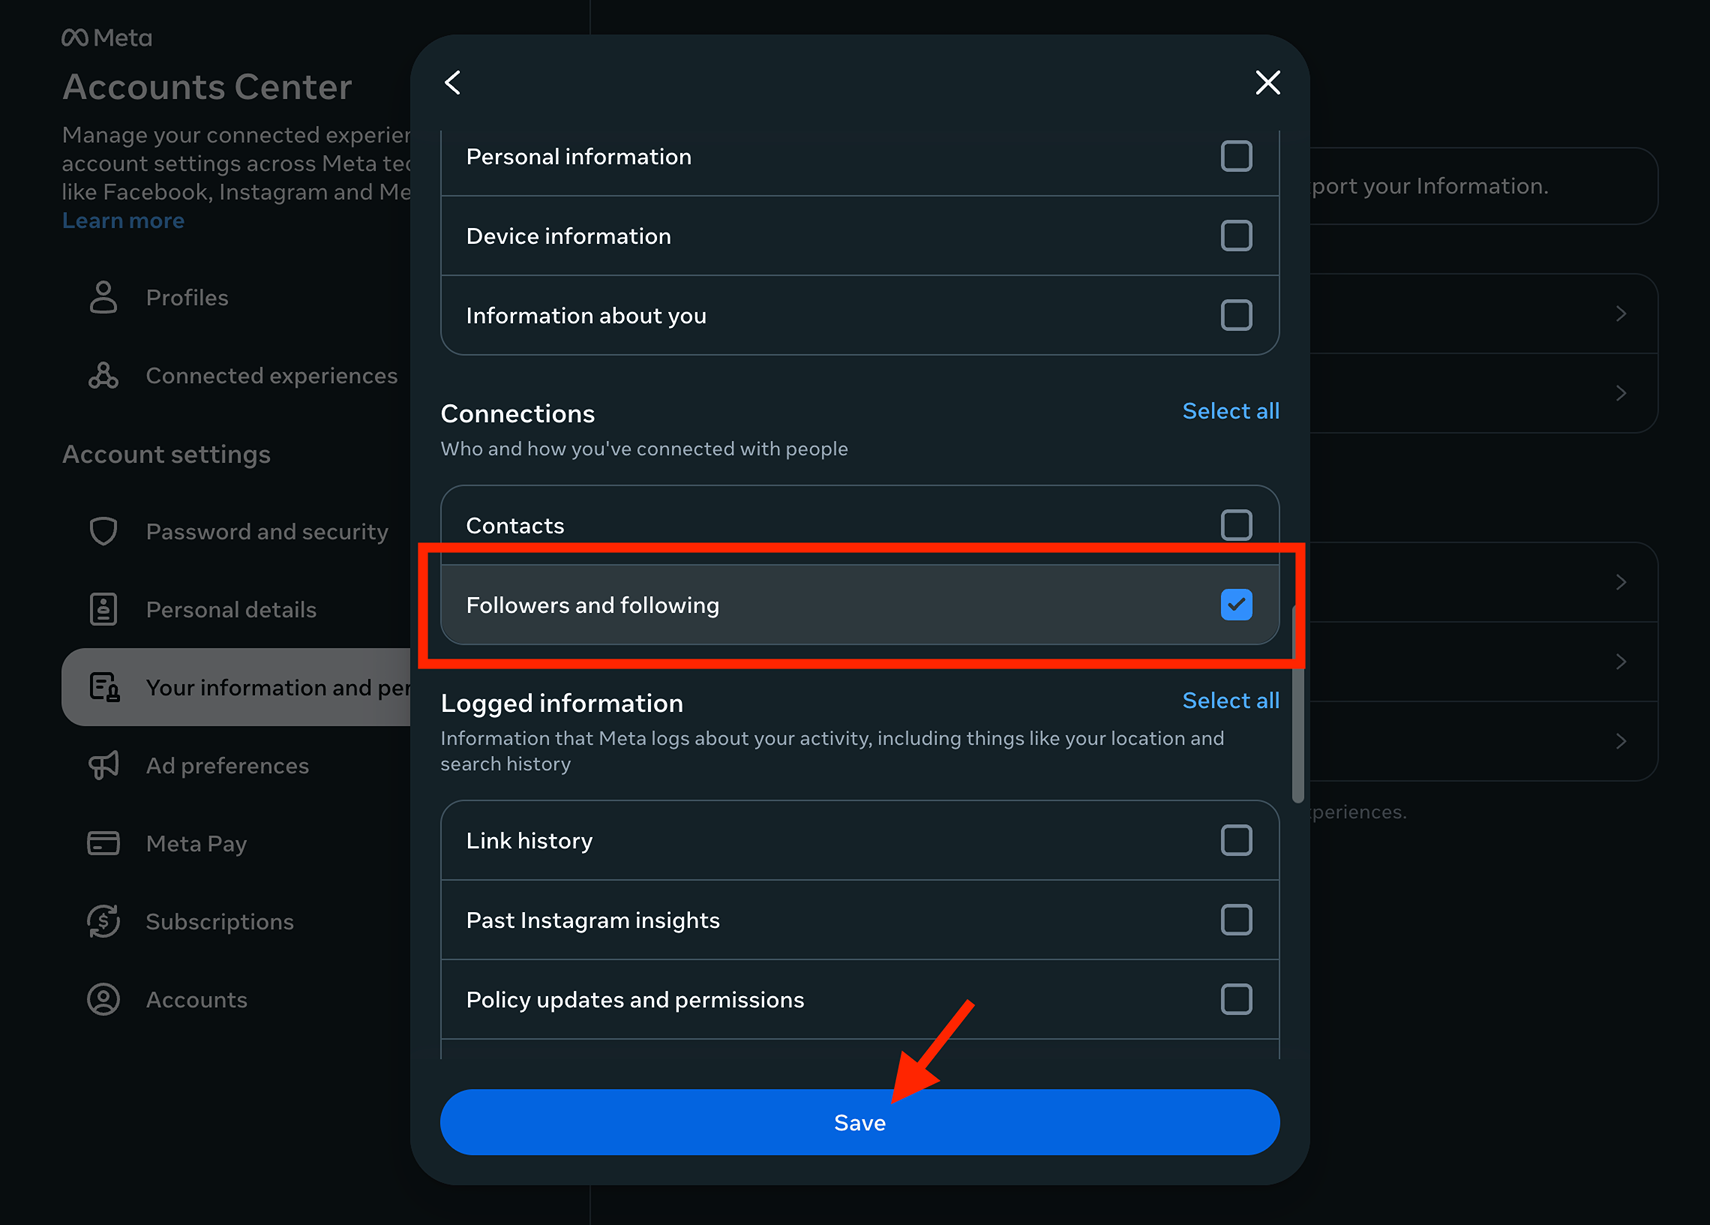Click the back arrow in the dialog

453,83
